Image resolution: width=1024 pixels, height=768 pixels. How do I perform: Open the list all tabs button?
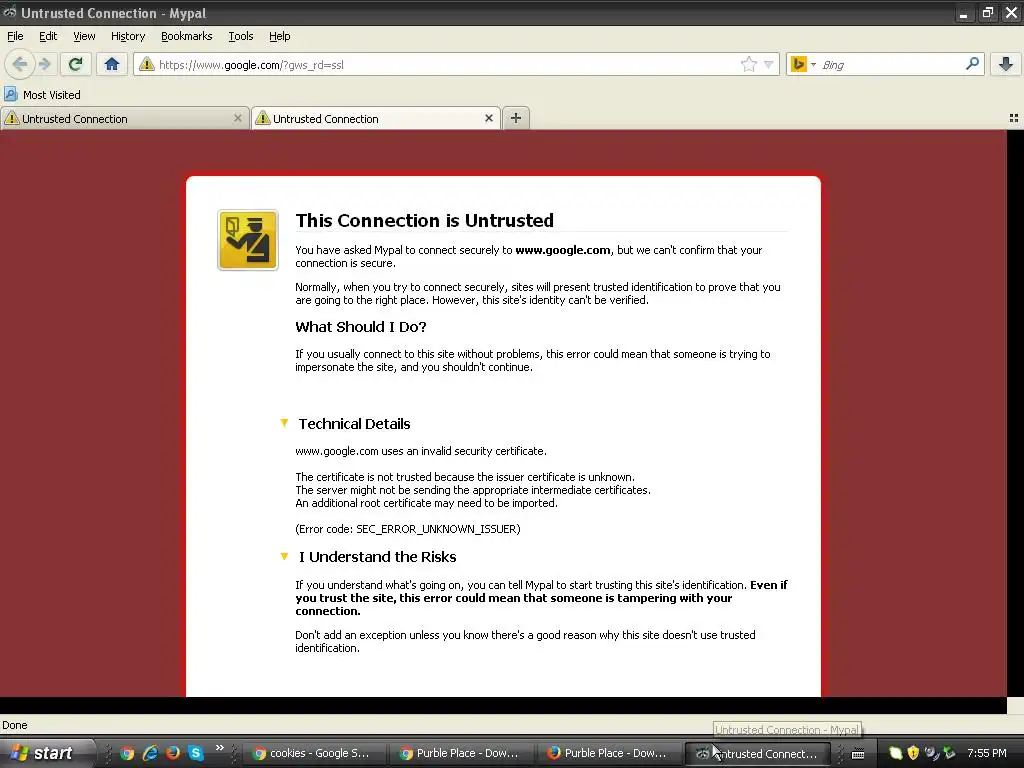click(x=1014, y=118)
